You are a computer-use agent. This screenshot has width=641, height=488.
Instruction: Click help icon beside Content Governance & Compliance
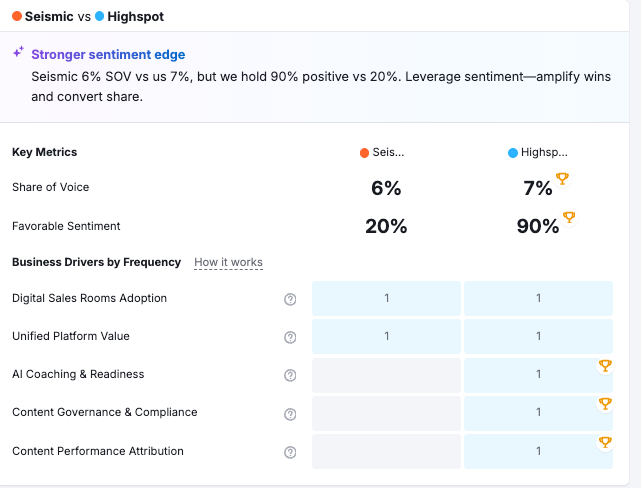tap(290, 414)
